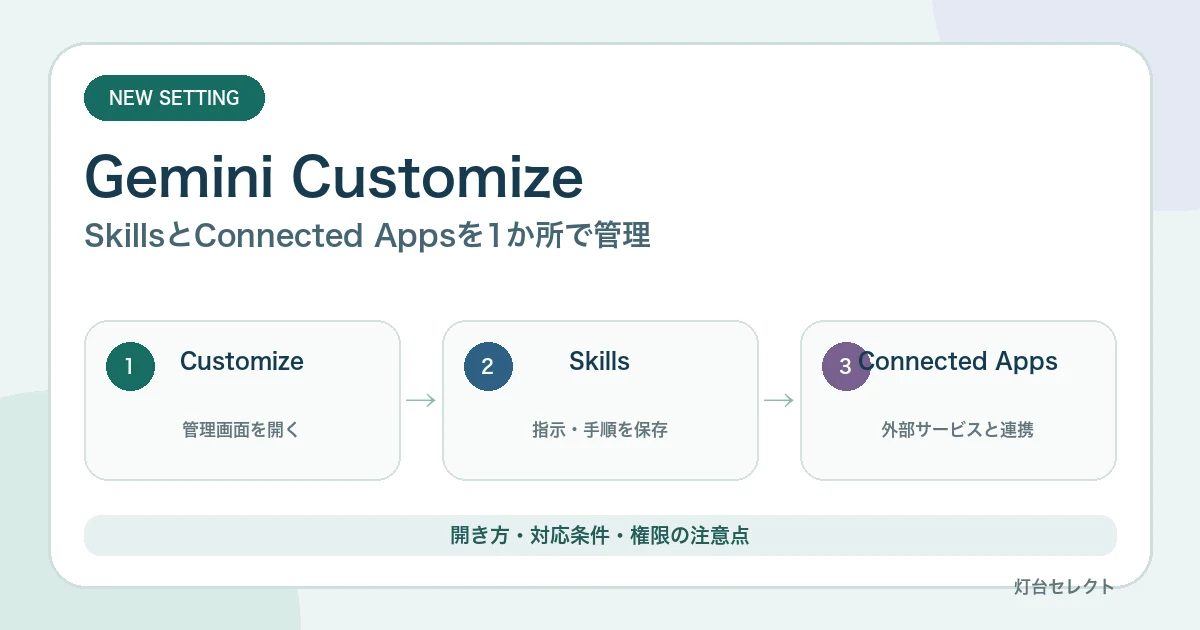The image size is (1200, 630).
Task: Click the 開き方・対応条件・権限の注意点 bar
Action: coord(600,535)
